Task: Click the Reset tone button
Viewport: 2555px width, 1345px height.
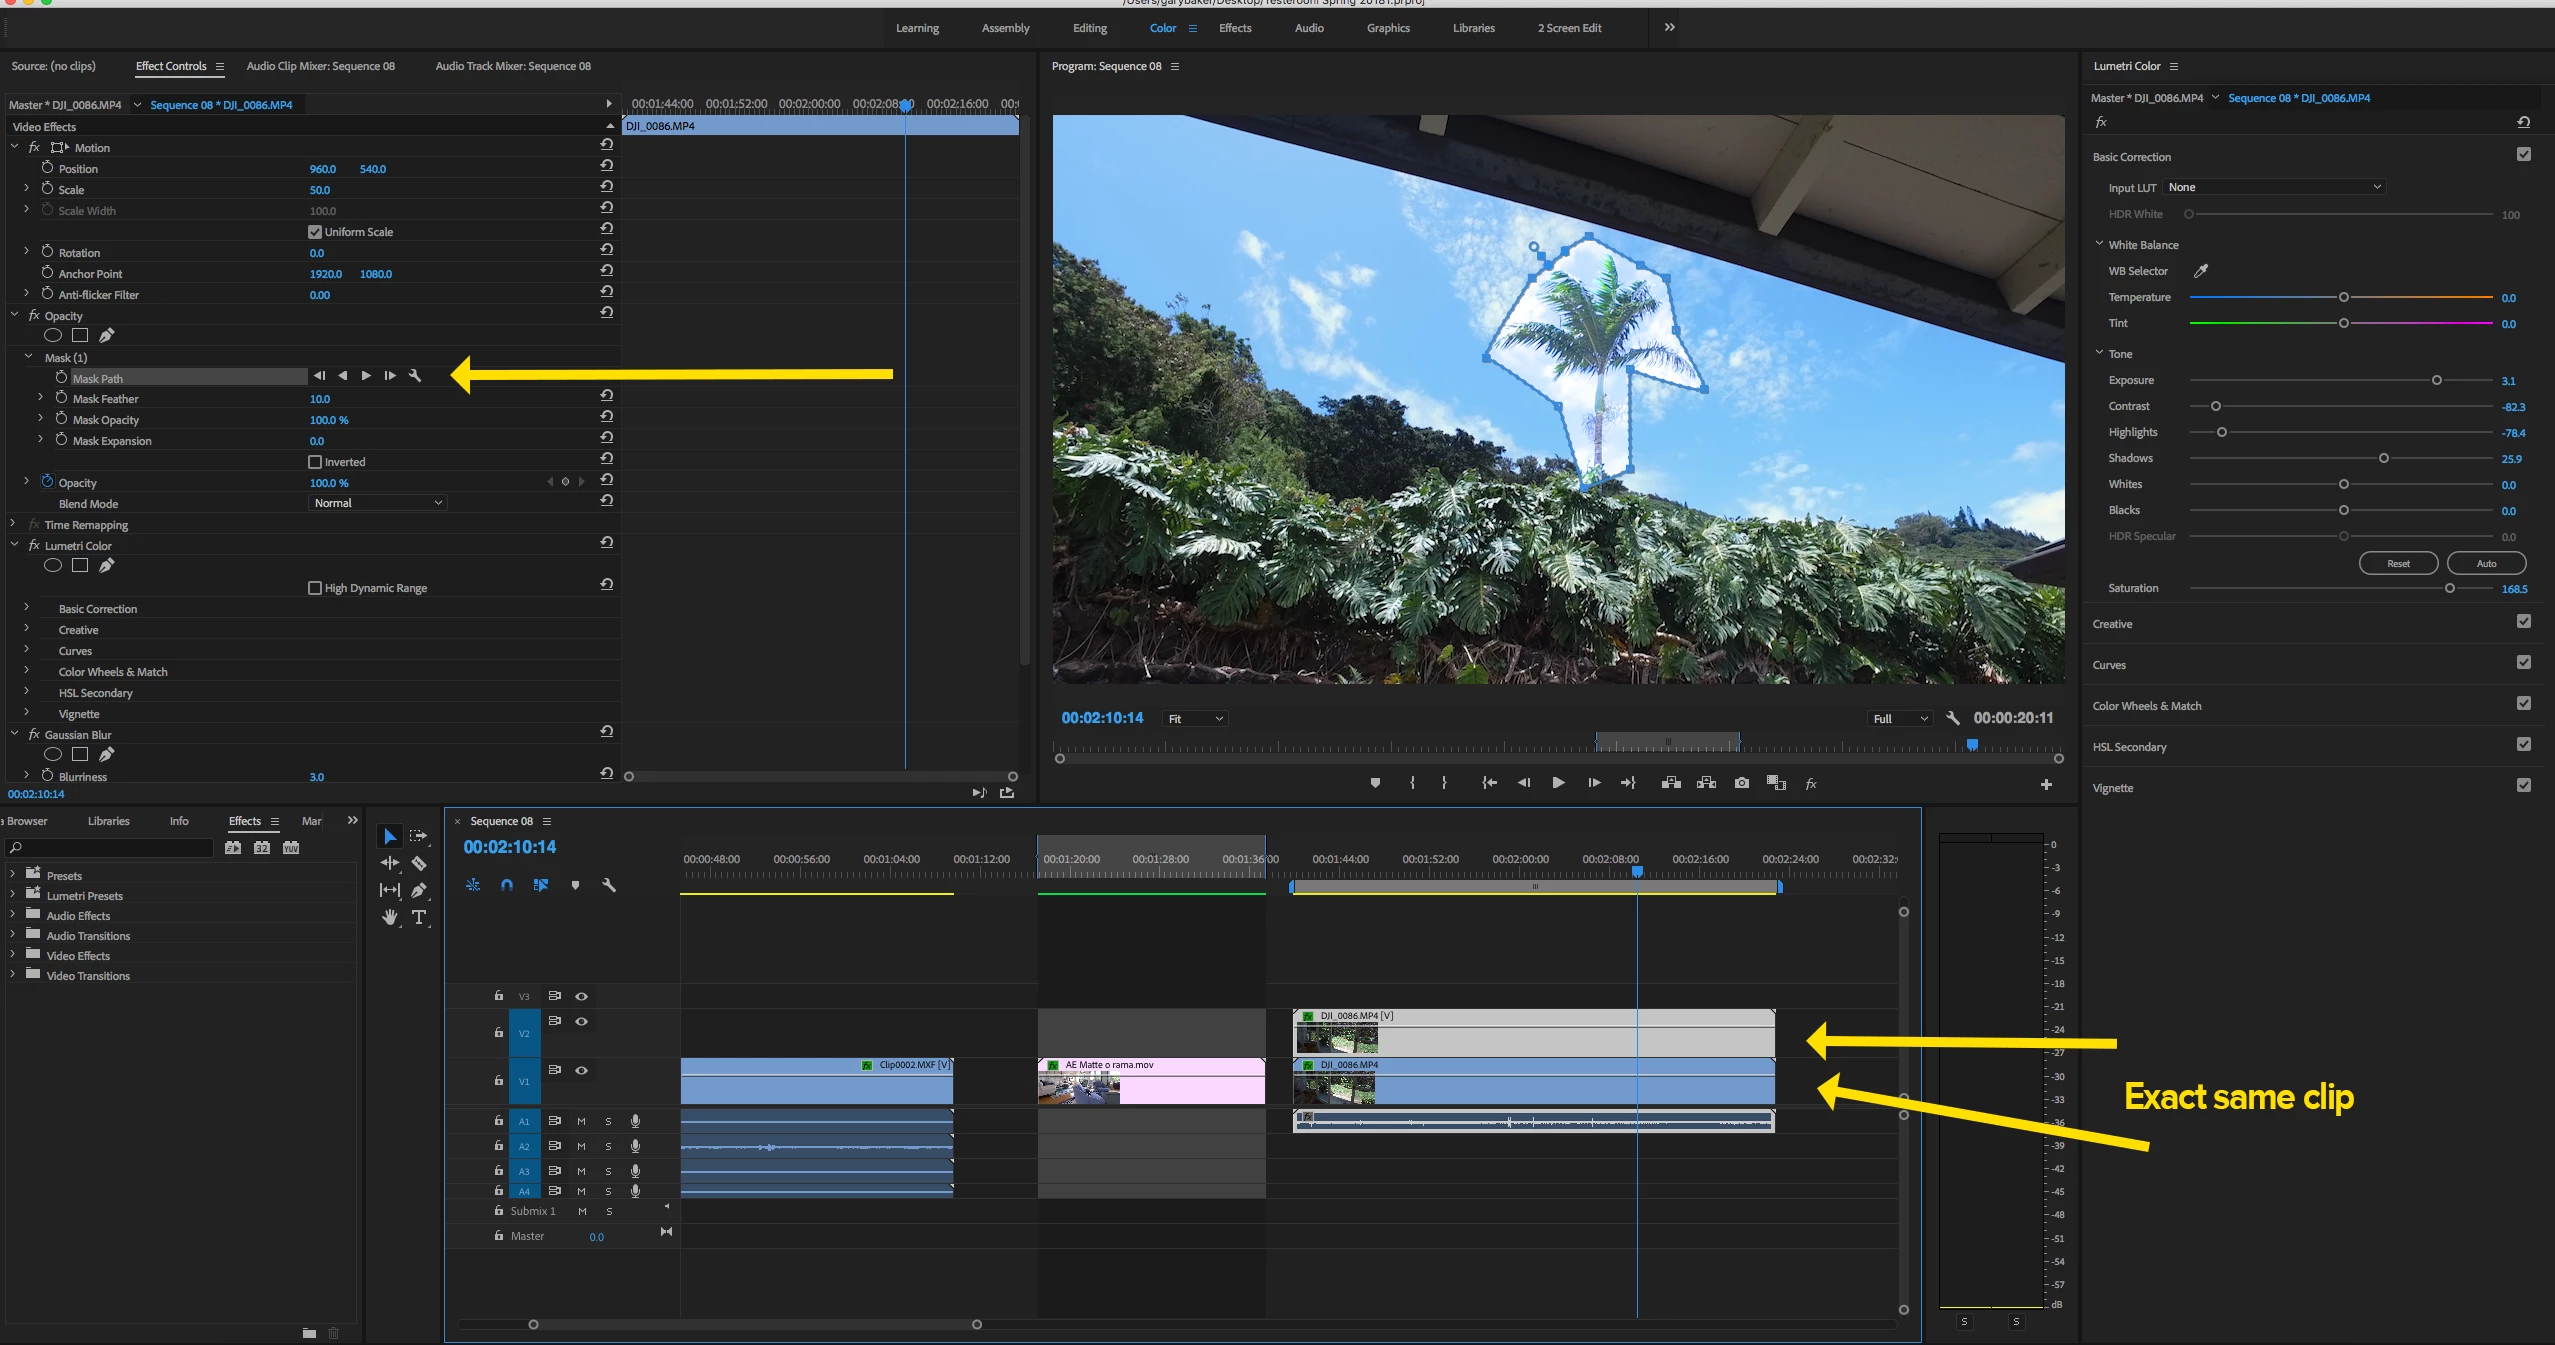Action: click(x=2398, y=563)
